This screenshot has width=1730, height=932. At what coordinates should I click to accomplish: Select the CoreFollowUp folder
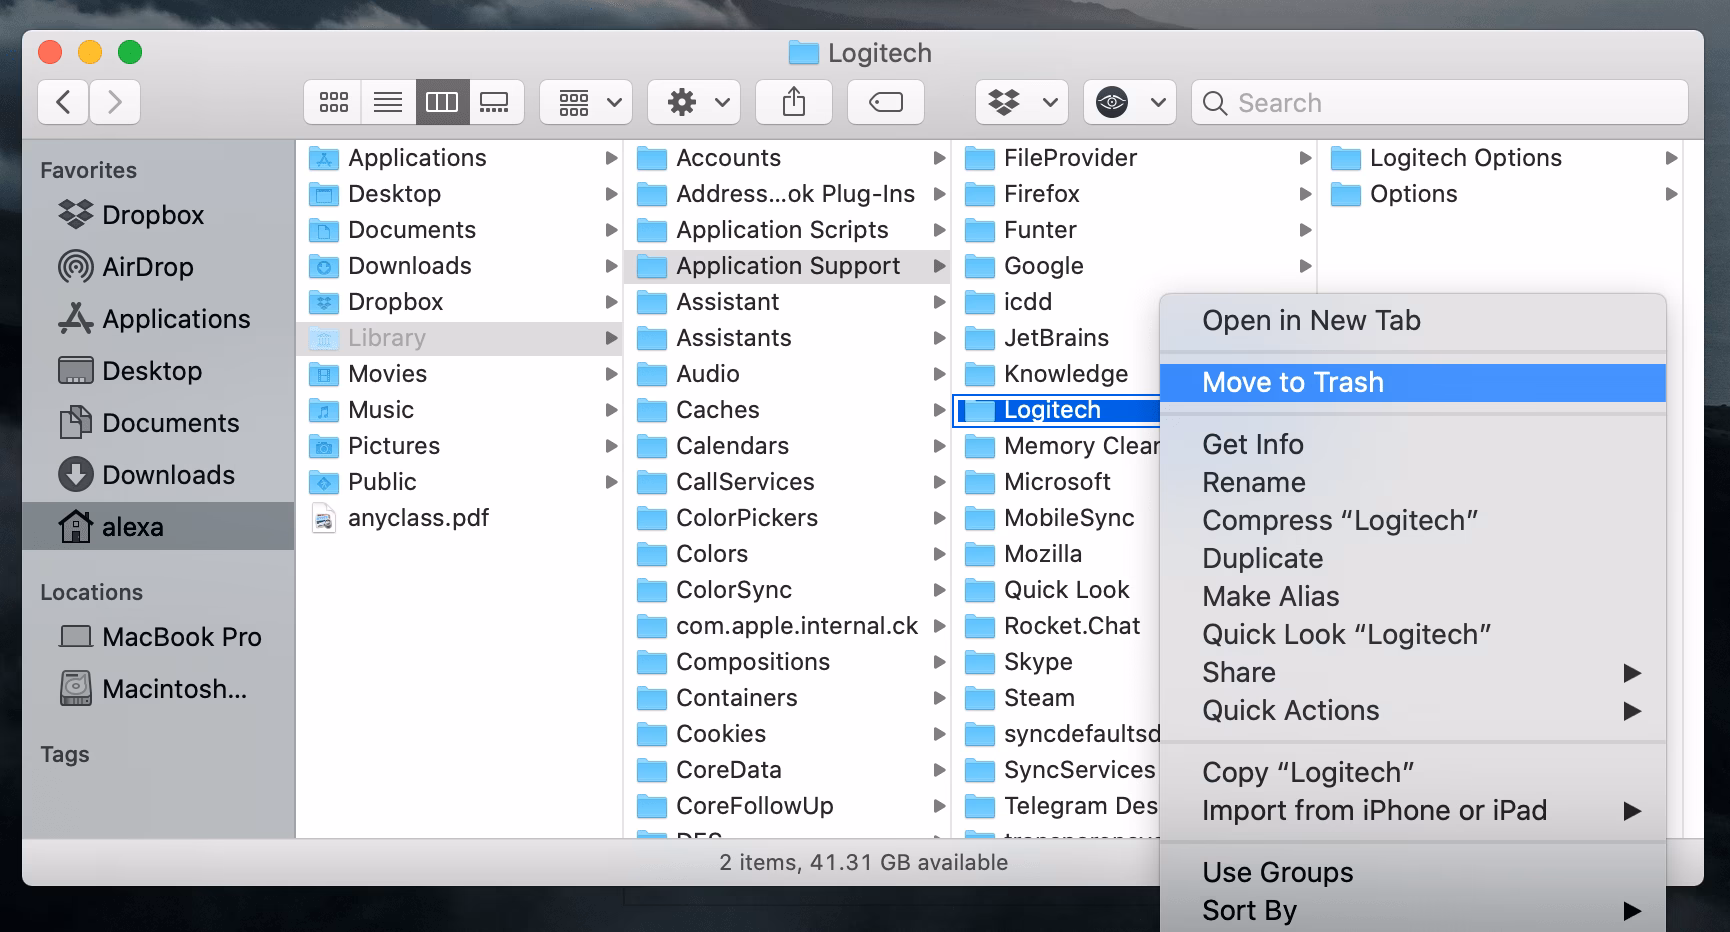pos(786,806)
